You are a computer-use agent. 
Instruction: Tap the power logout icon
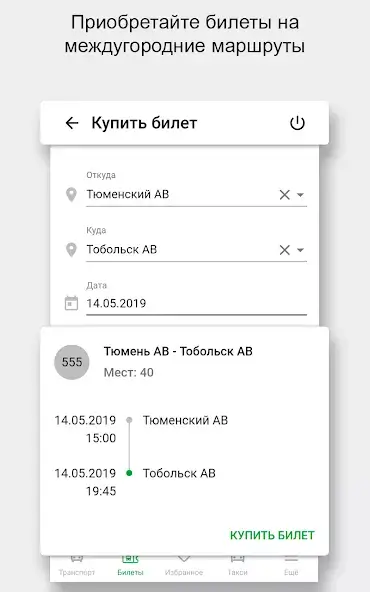(297, 123)
